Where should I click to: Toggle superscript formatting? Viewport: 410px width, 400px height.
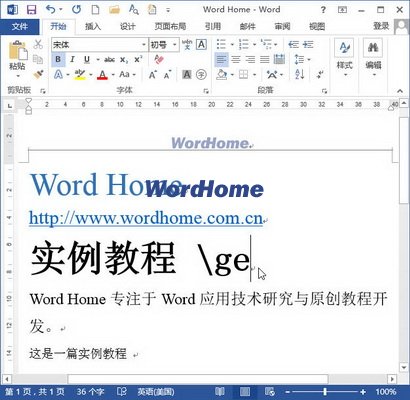[x=138, y=60]
